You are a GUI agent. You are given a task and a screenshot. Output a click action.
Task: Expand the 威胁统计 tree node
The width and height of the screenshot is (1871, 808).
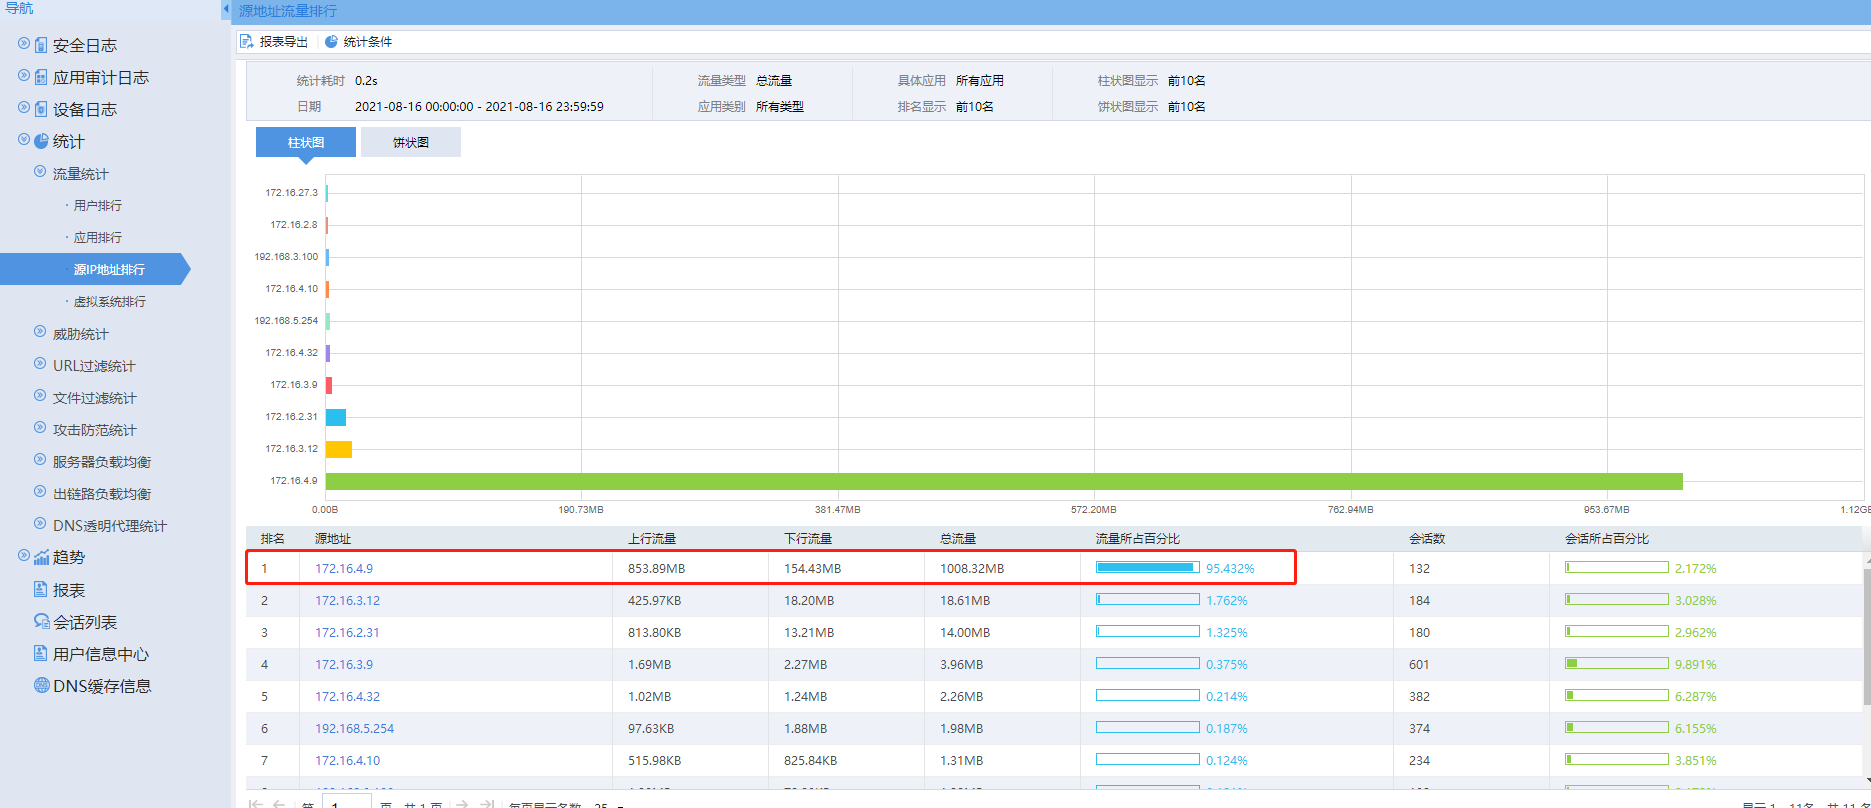click(40, 332)
